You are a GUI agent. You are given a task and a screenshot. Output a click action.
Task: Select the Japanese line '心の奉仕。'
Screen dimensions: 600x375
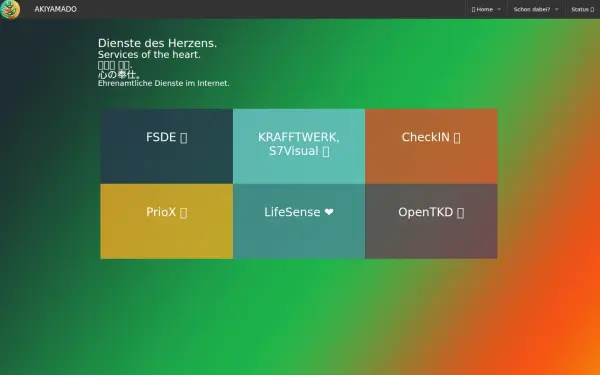[x=119, y=74]
